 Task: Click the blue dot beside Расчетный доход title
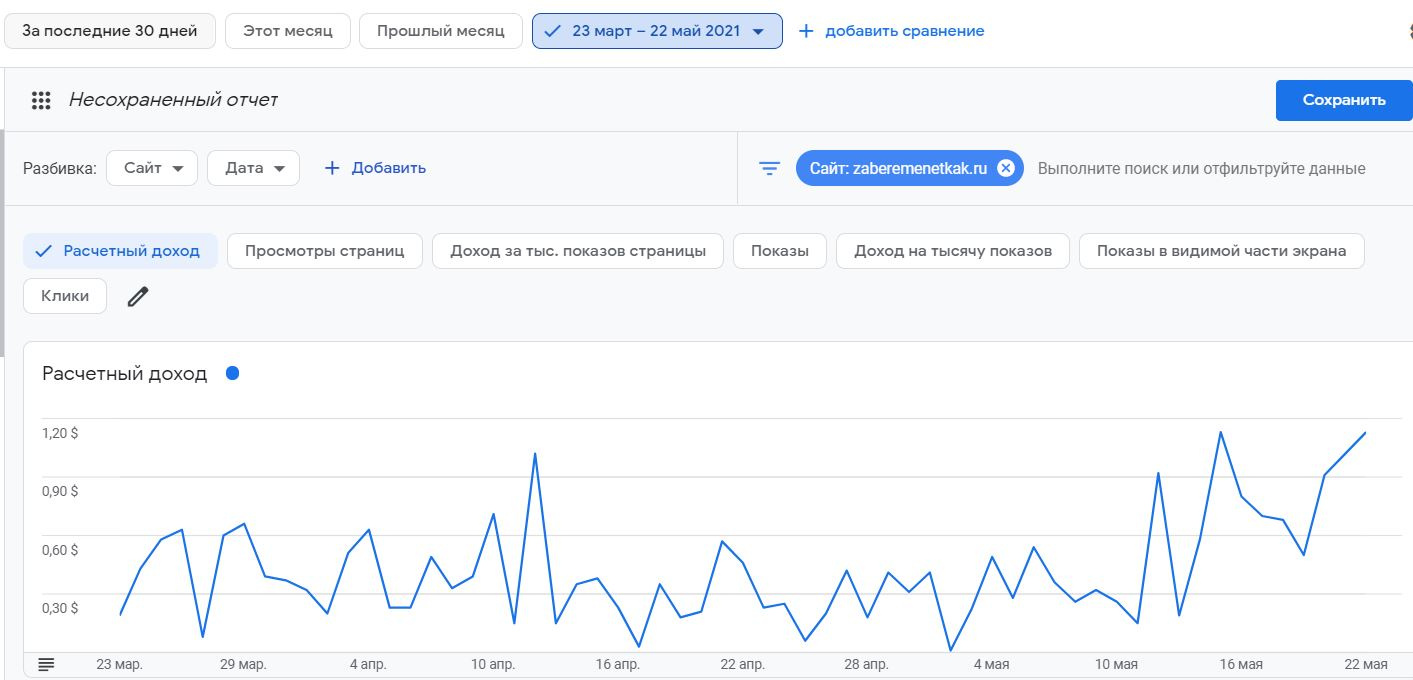click(233, 374)
